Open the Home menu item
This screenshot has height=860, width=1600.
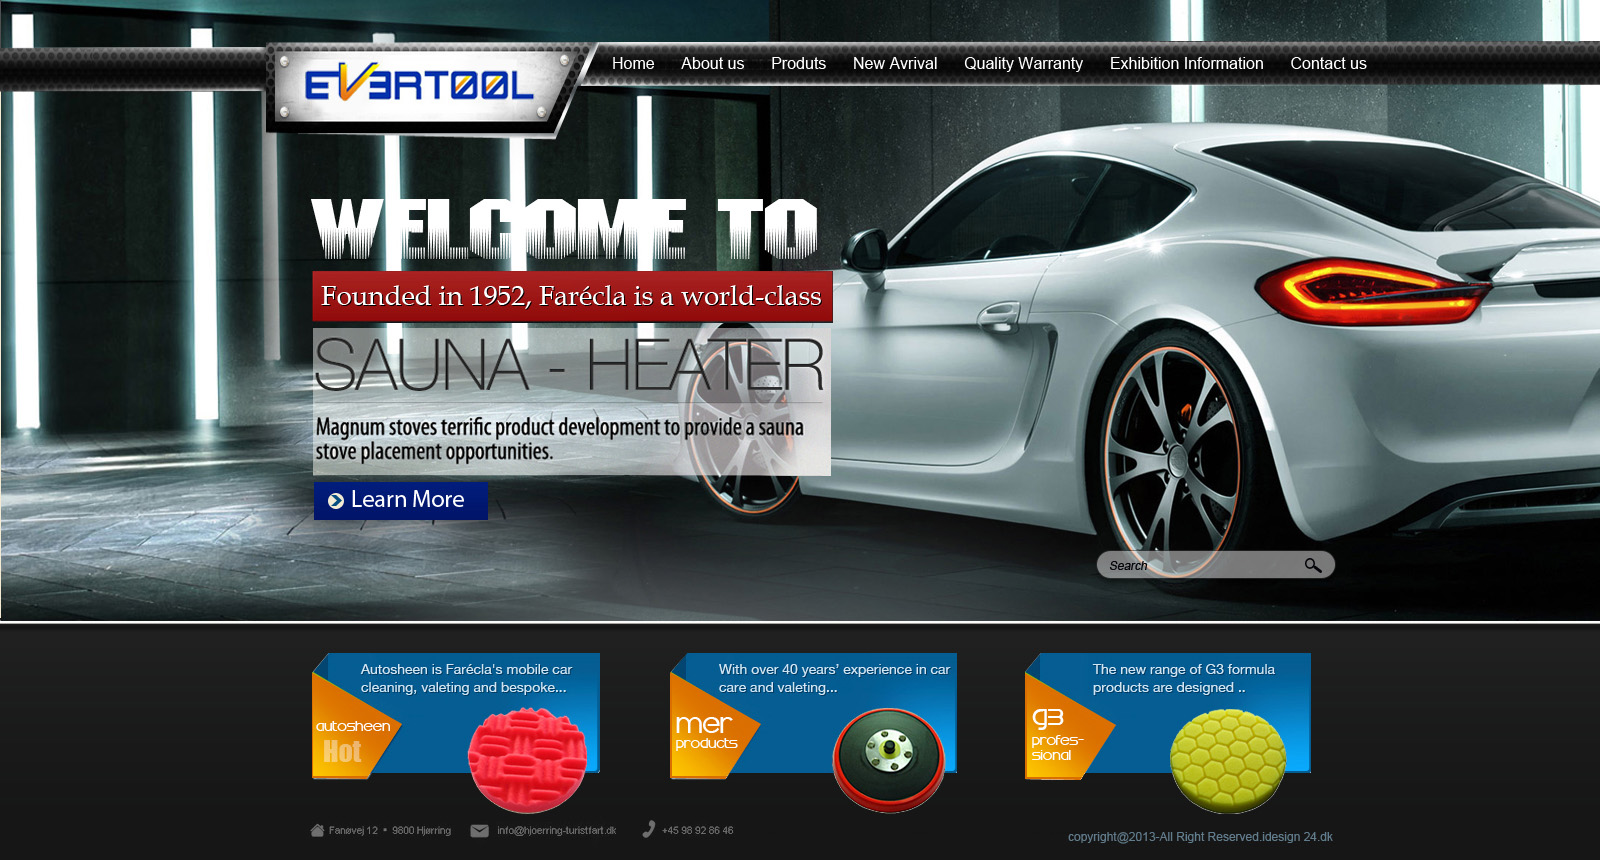tap(633, 63)
